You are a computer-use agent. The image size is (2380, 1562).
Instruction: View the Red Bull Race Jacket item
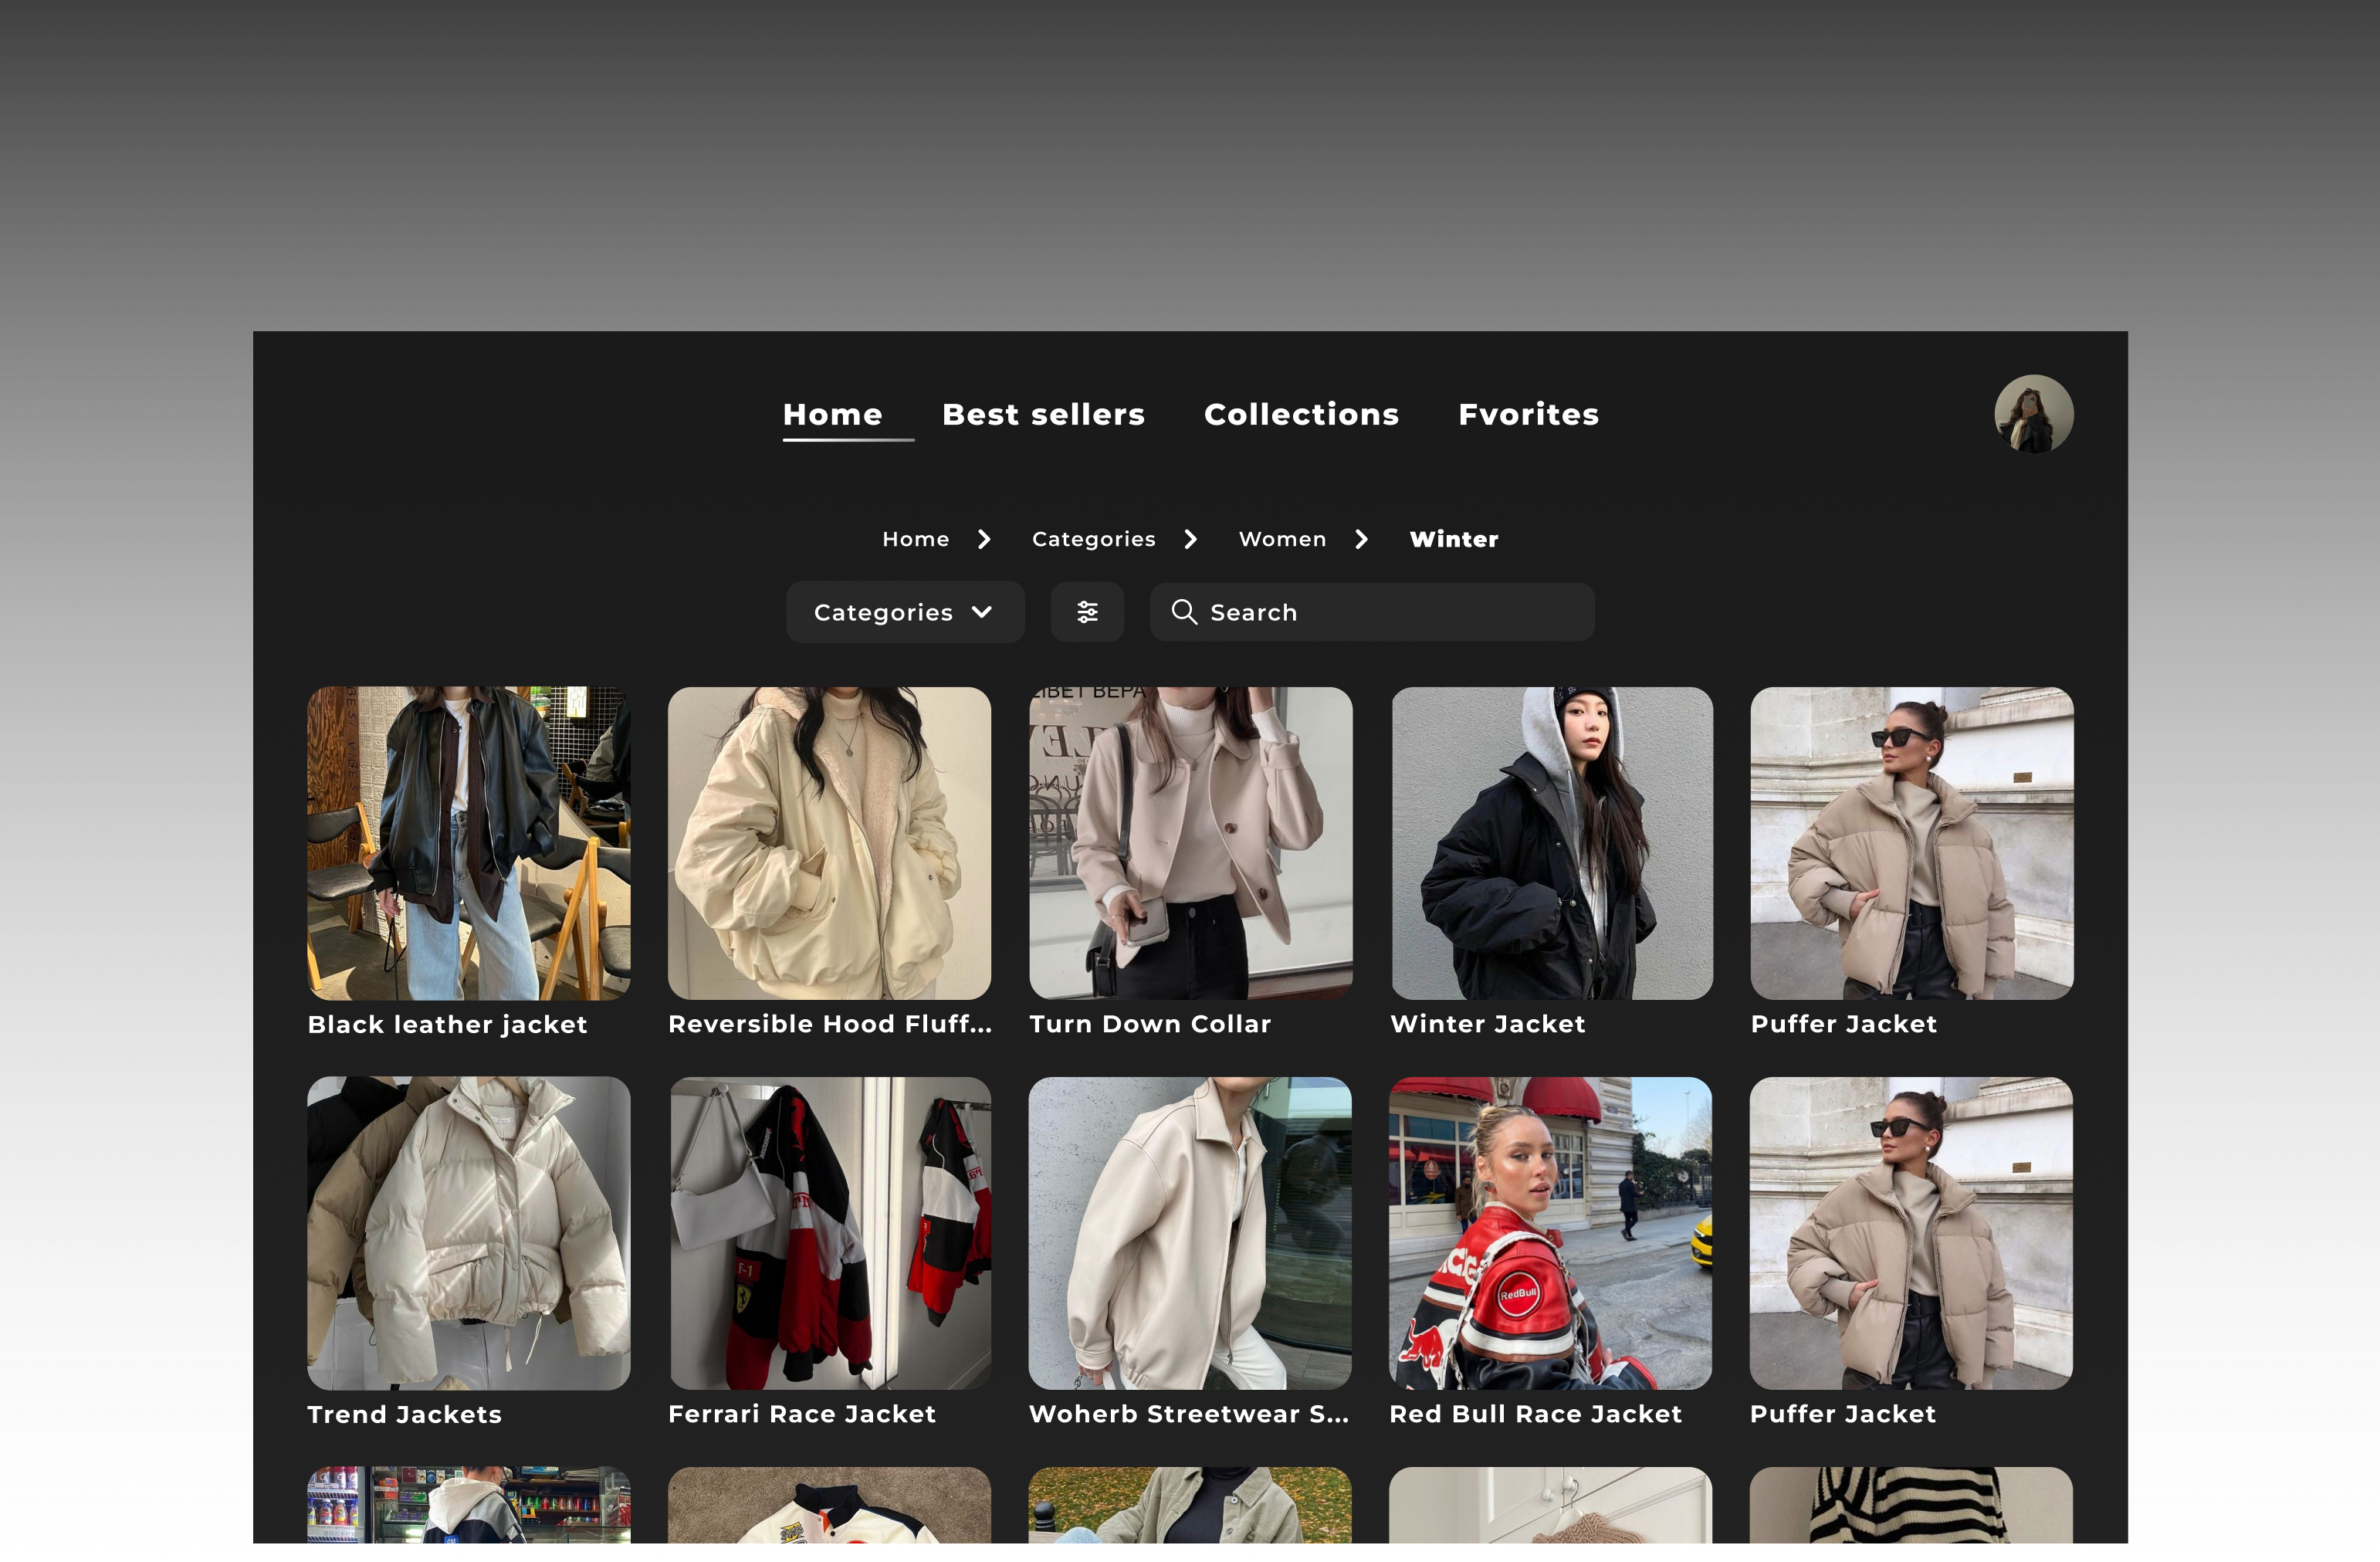pos(1550,1232)
